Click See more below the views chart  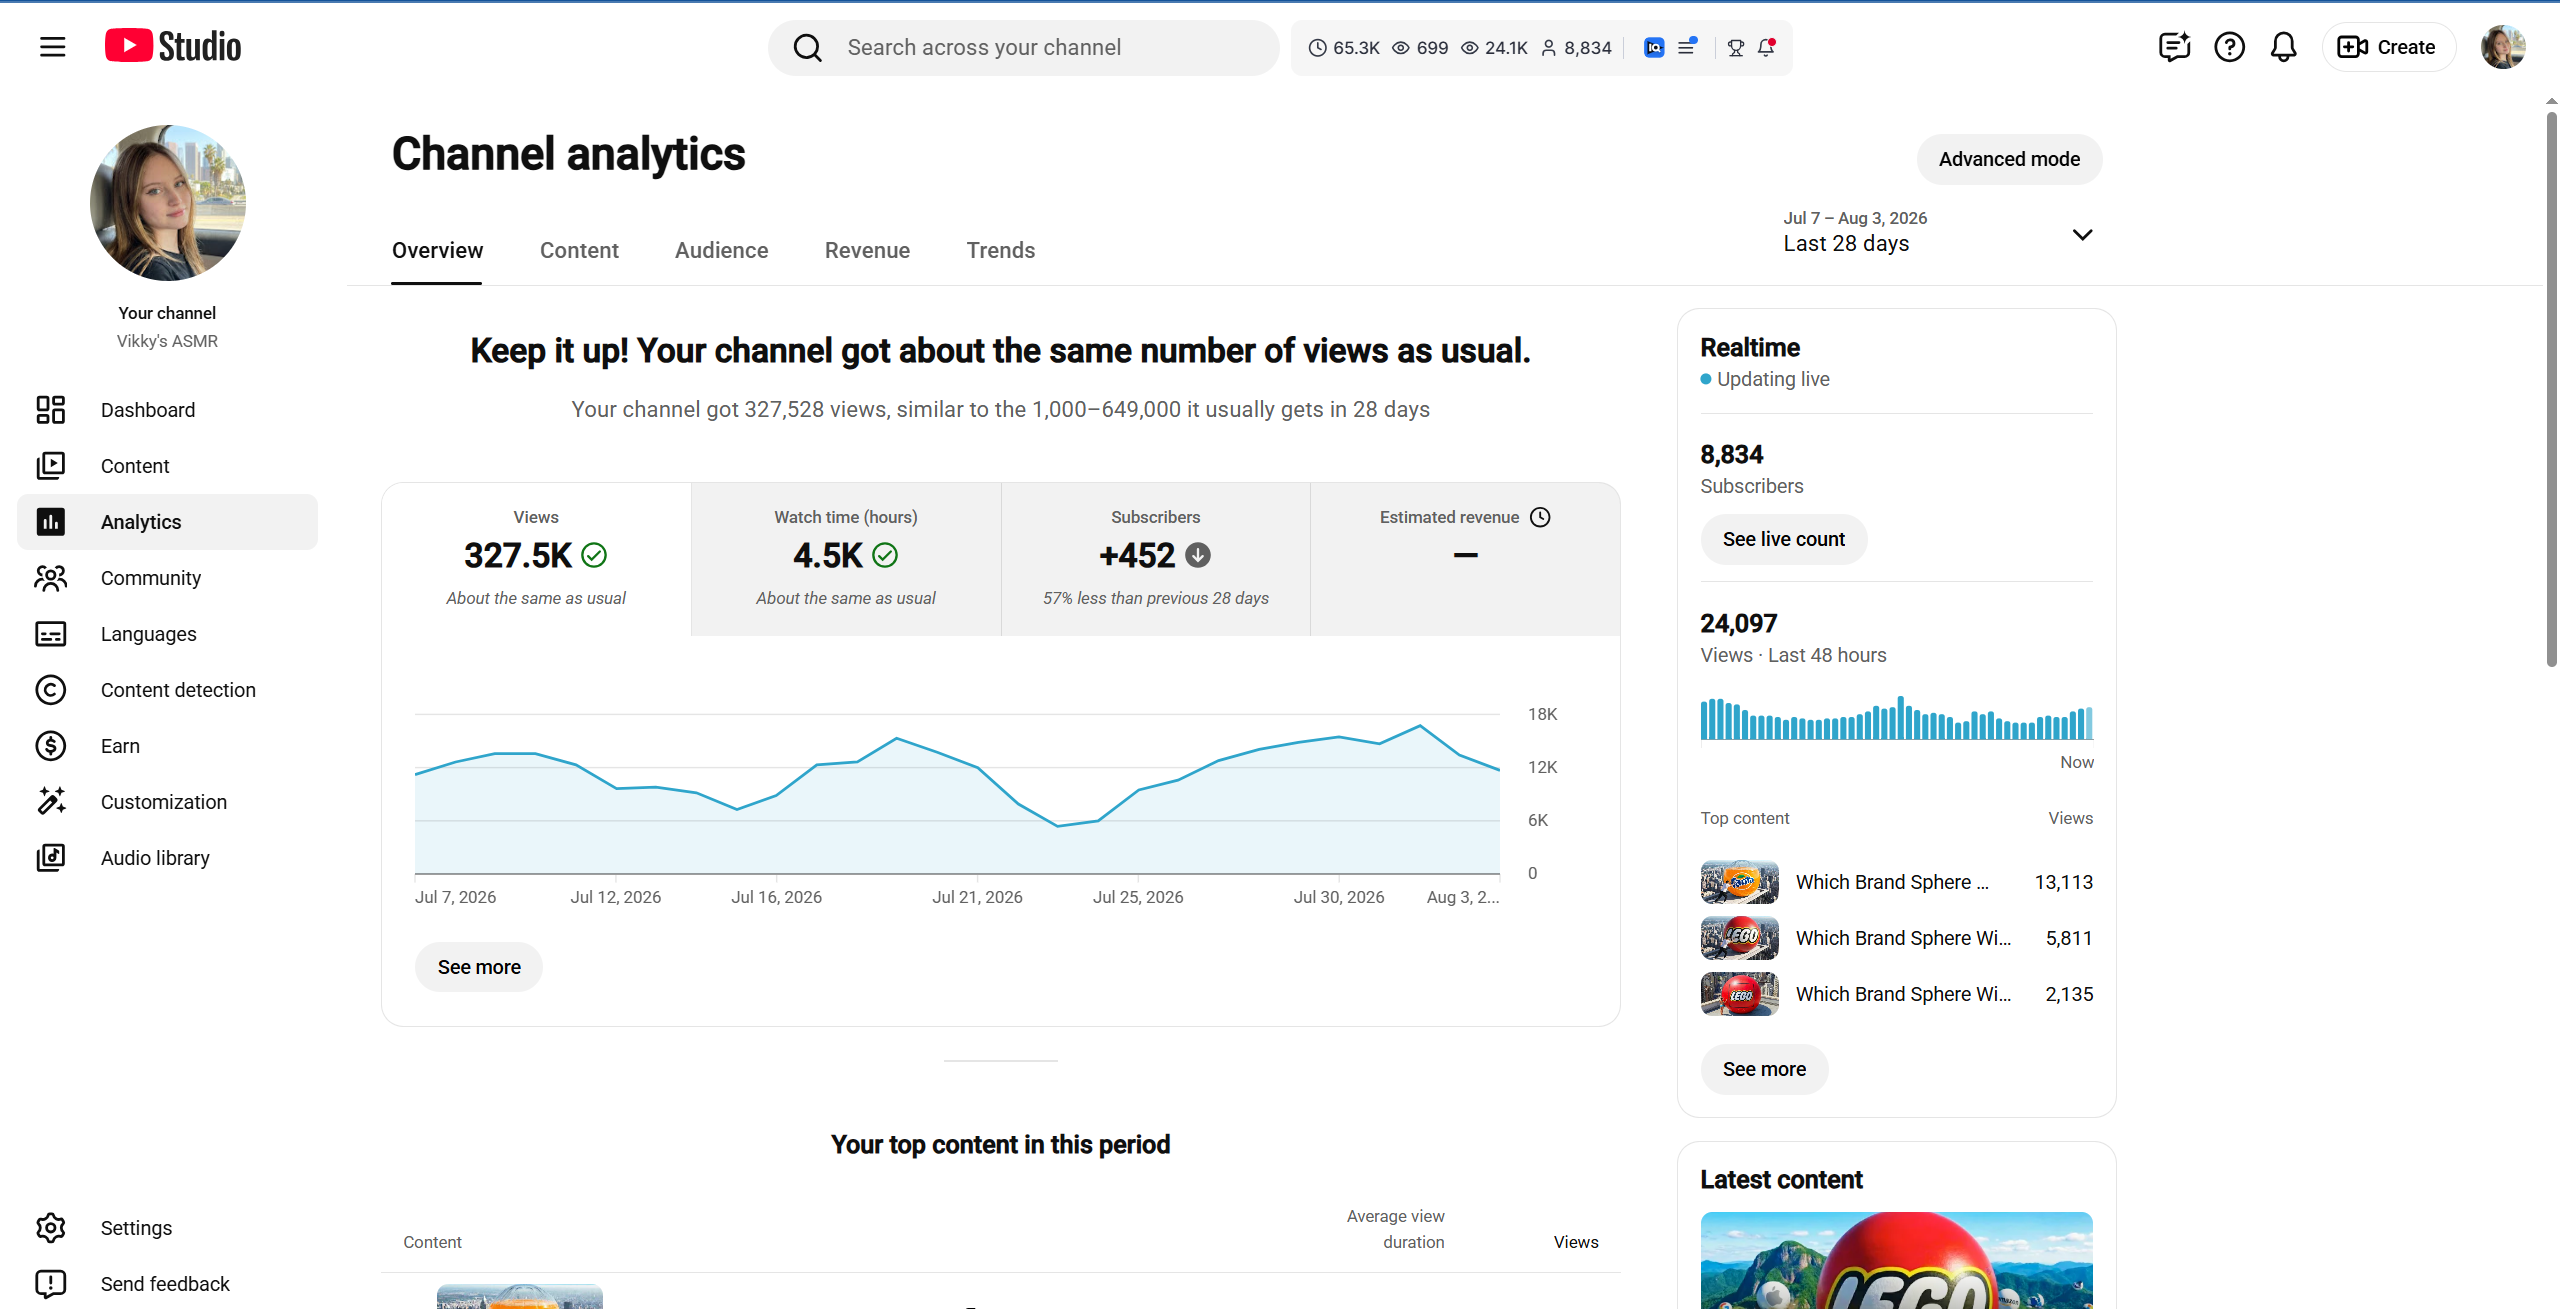(x=479, y=968)
